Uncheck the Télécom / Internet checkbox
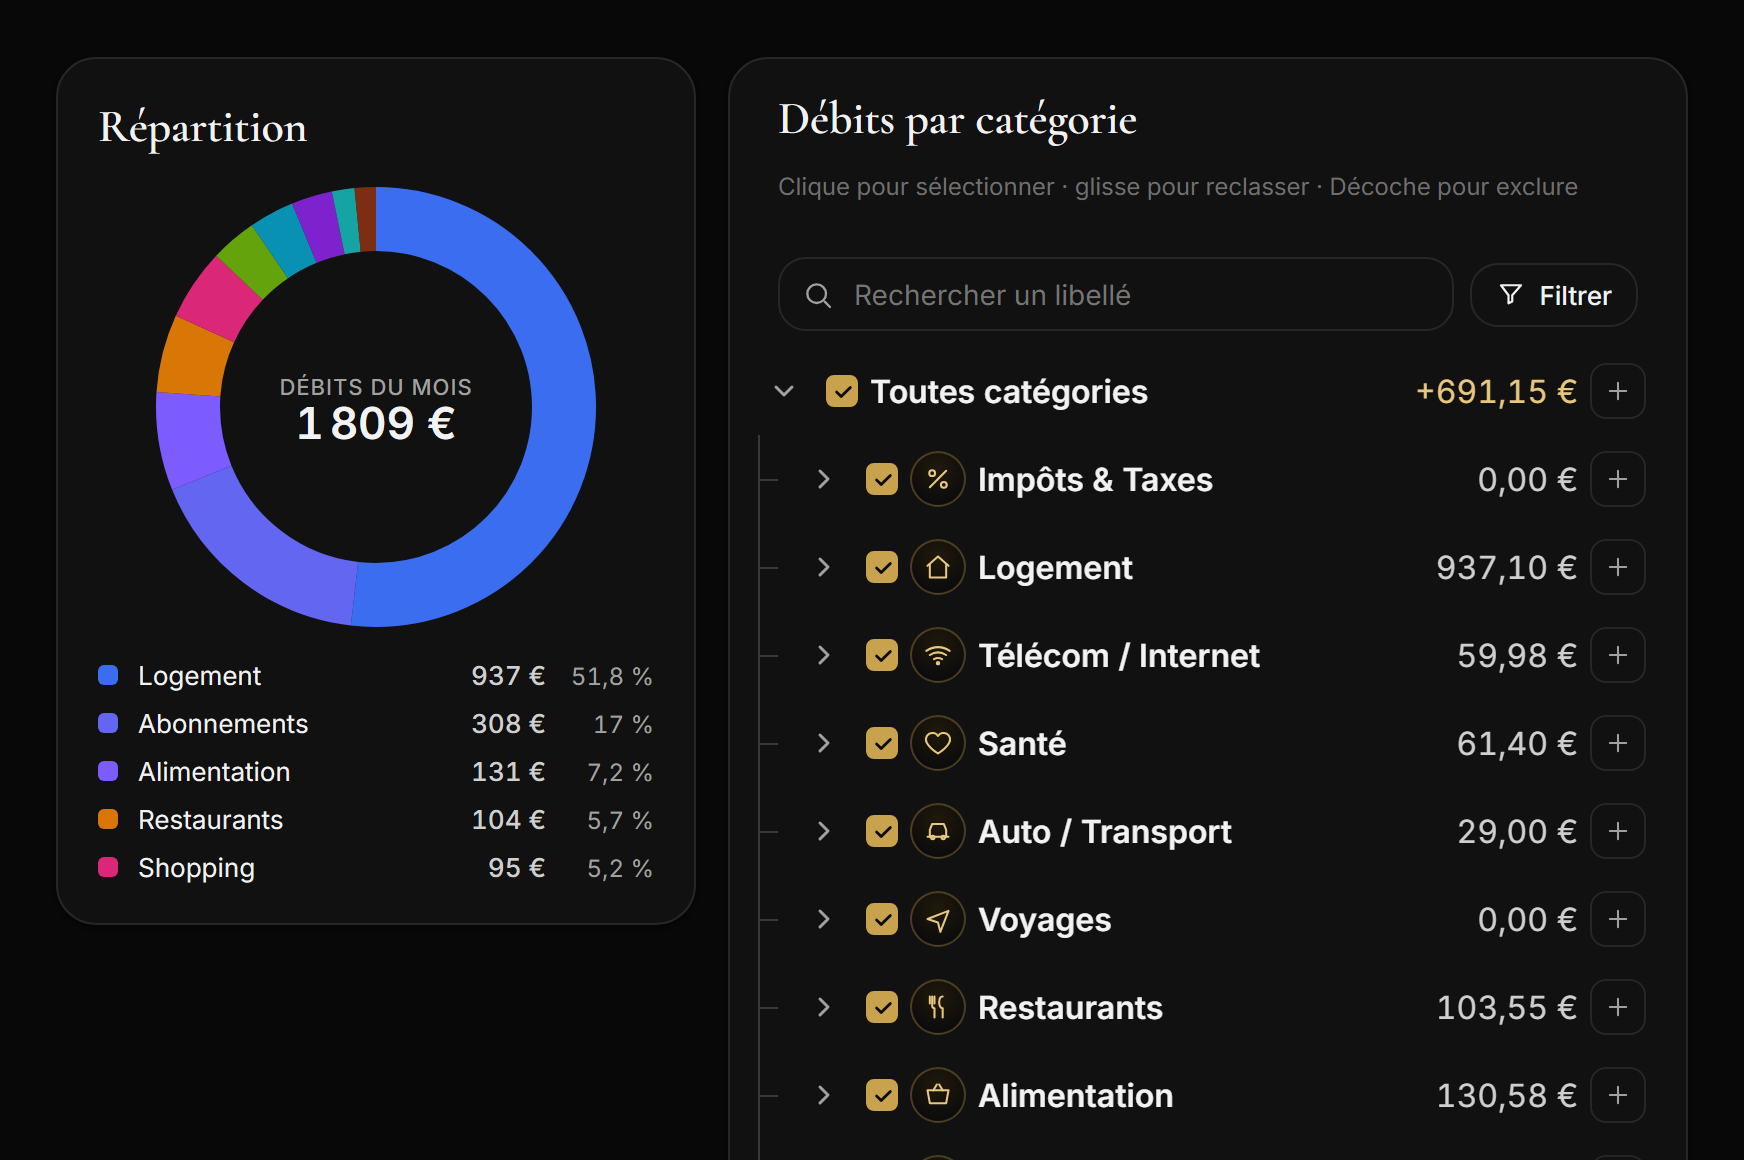Viewport: 1744px width, 1160px height. 882,655
